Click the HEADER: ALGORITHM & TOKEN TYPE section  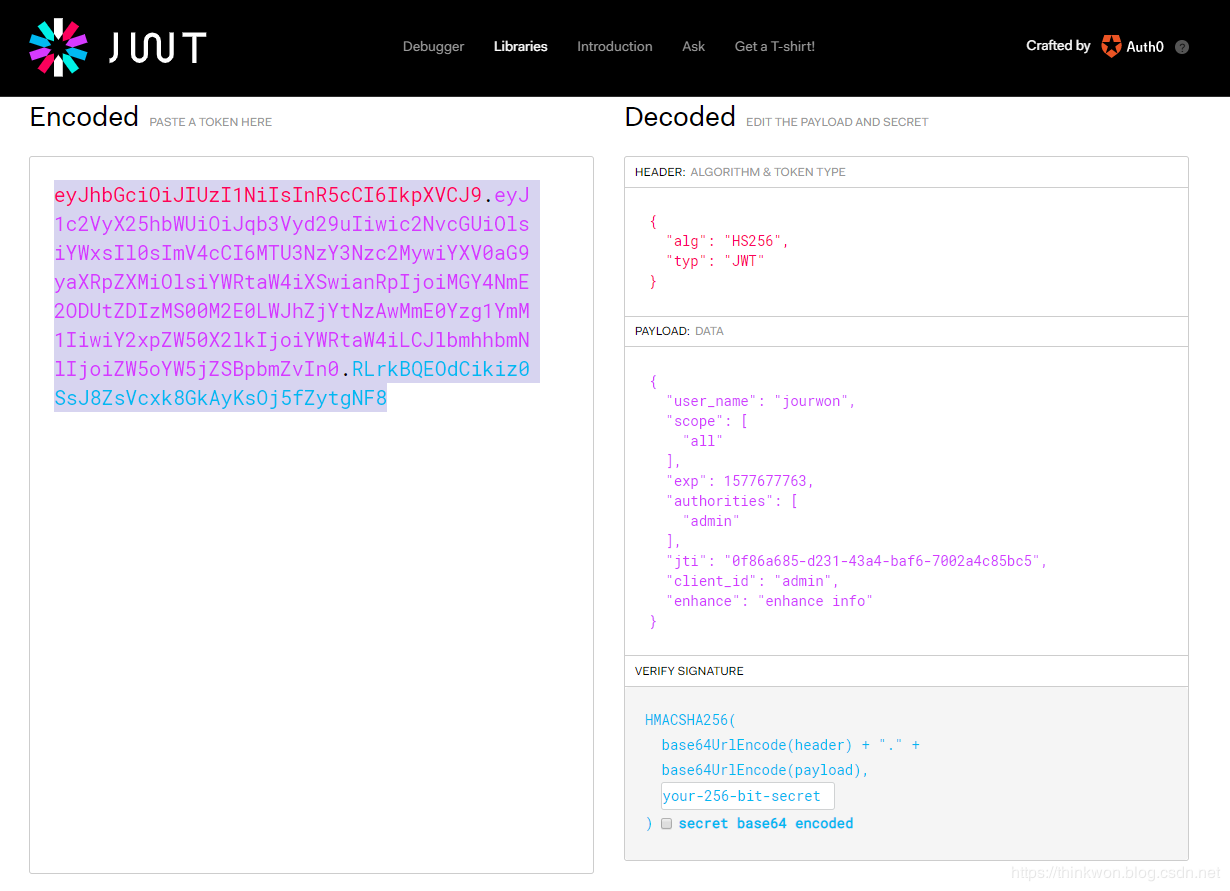tap(739, 171)
